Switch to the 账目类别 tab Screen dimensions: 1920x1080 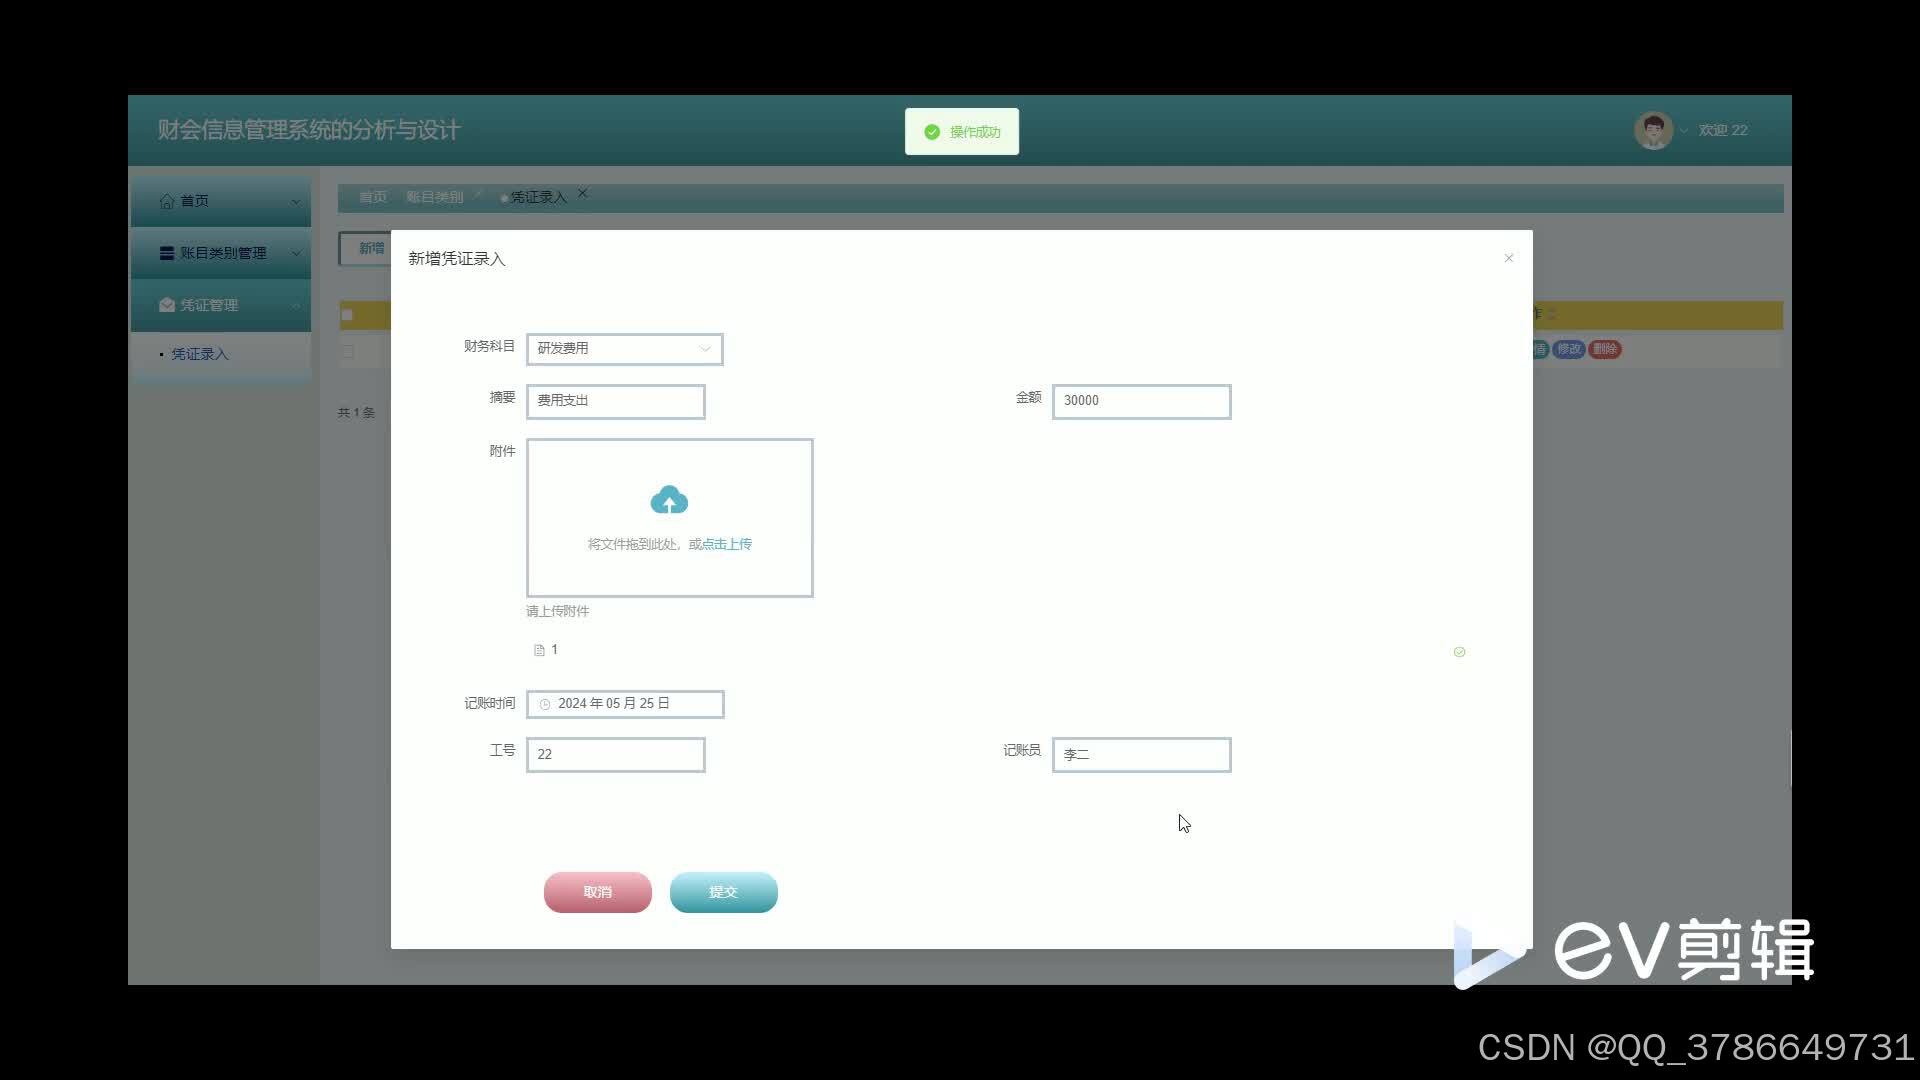[x=434, y=197]
